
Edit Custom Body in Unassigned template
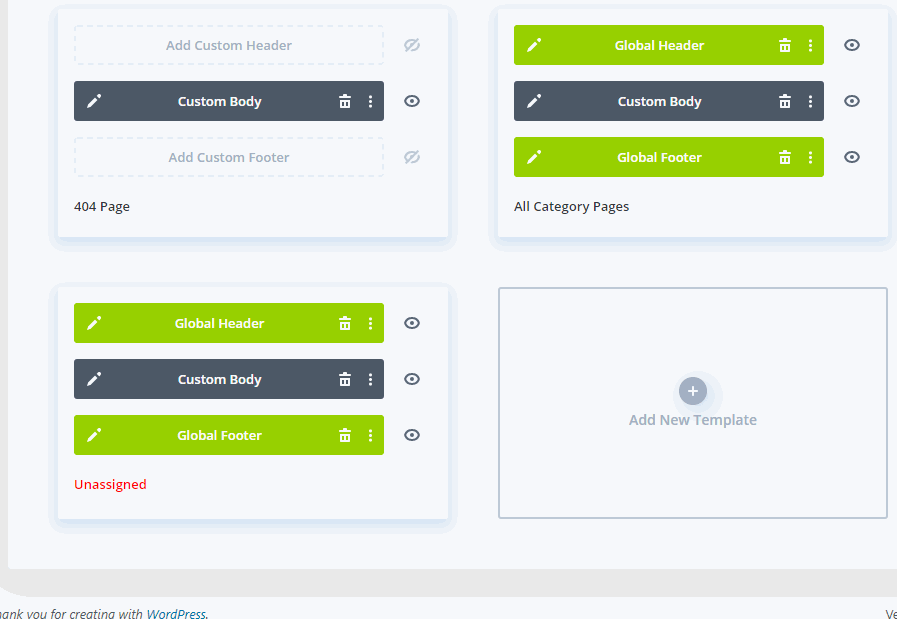[94, 379]
